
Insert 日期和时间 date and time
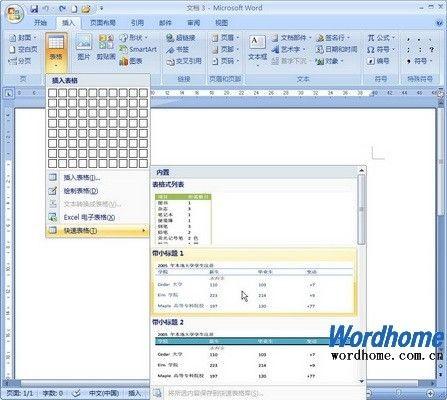336,49
